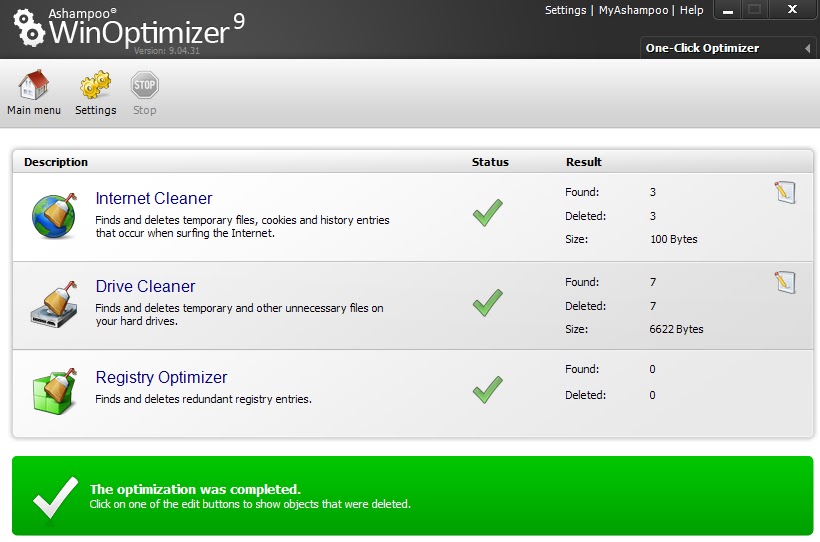Click the Status column header
Viewport: 820px width, 542px height.
click(490, 162)
